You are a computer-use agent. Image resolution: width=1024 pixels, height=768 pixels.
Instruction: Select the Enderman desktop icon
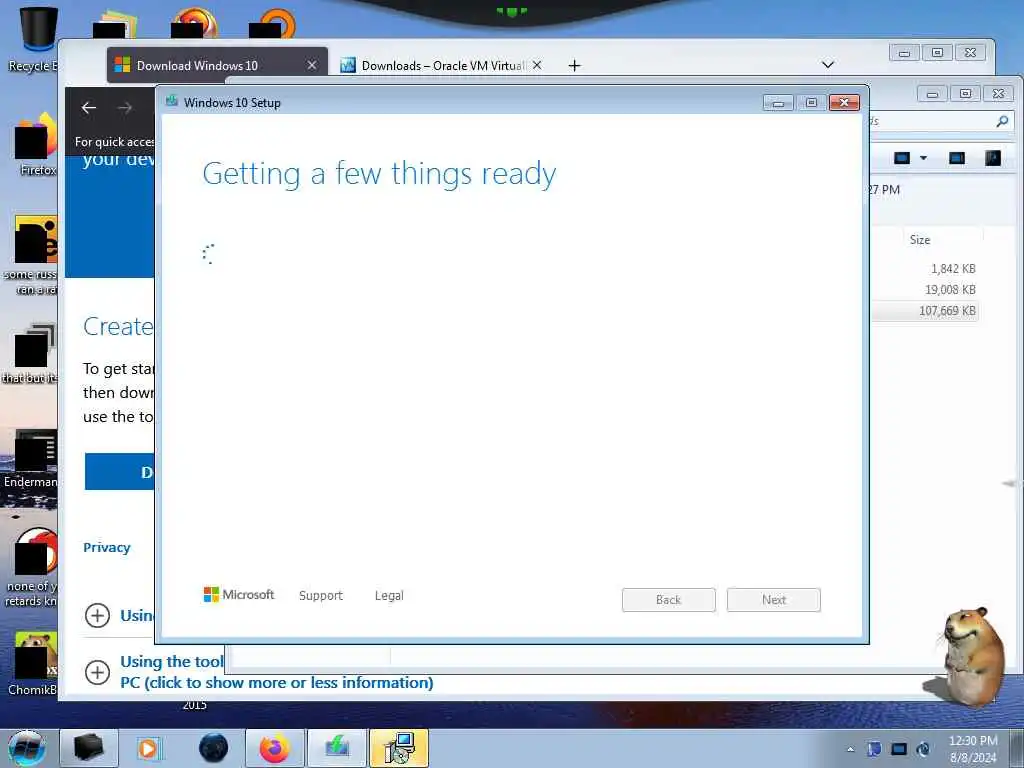33,459
